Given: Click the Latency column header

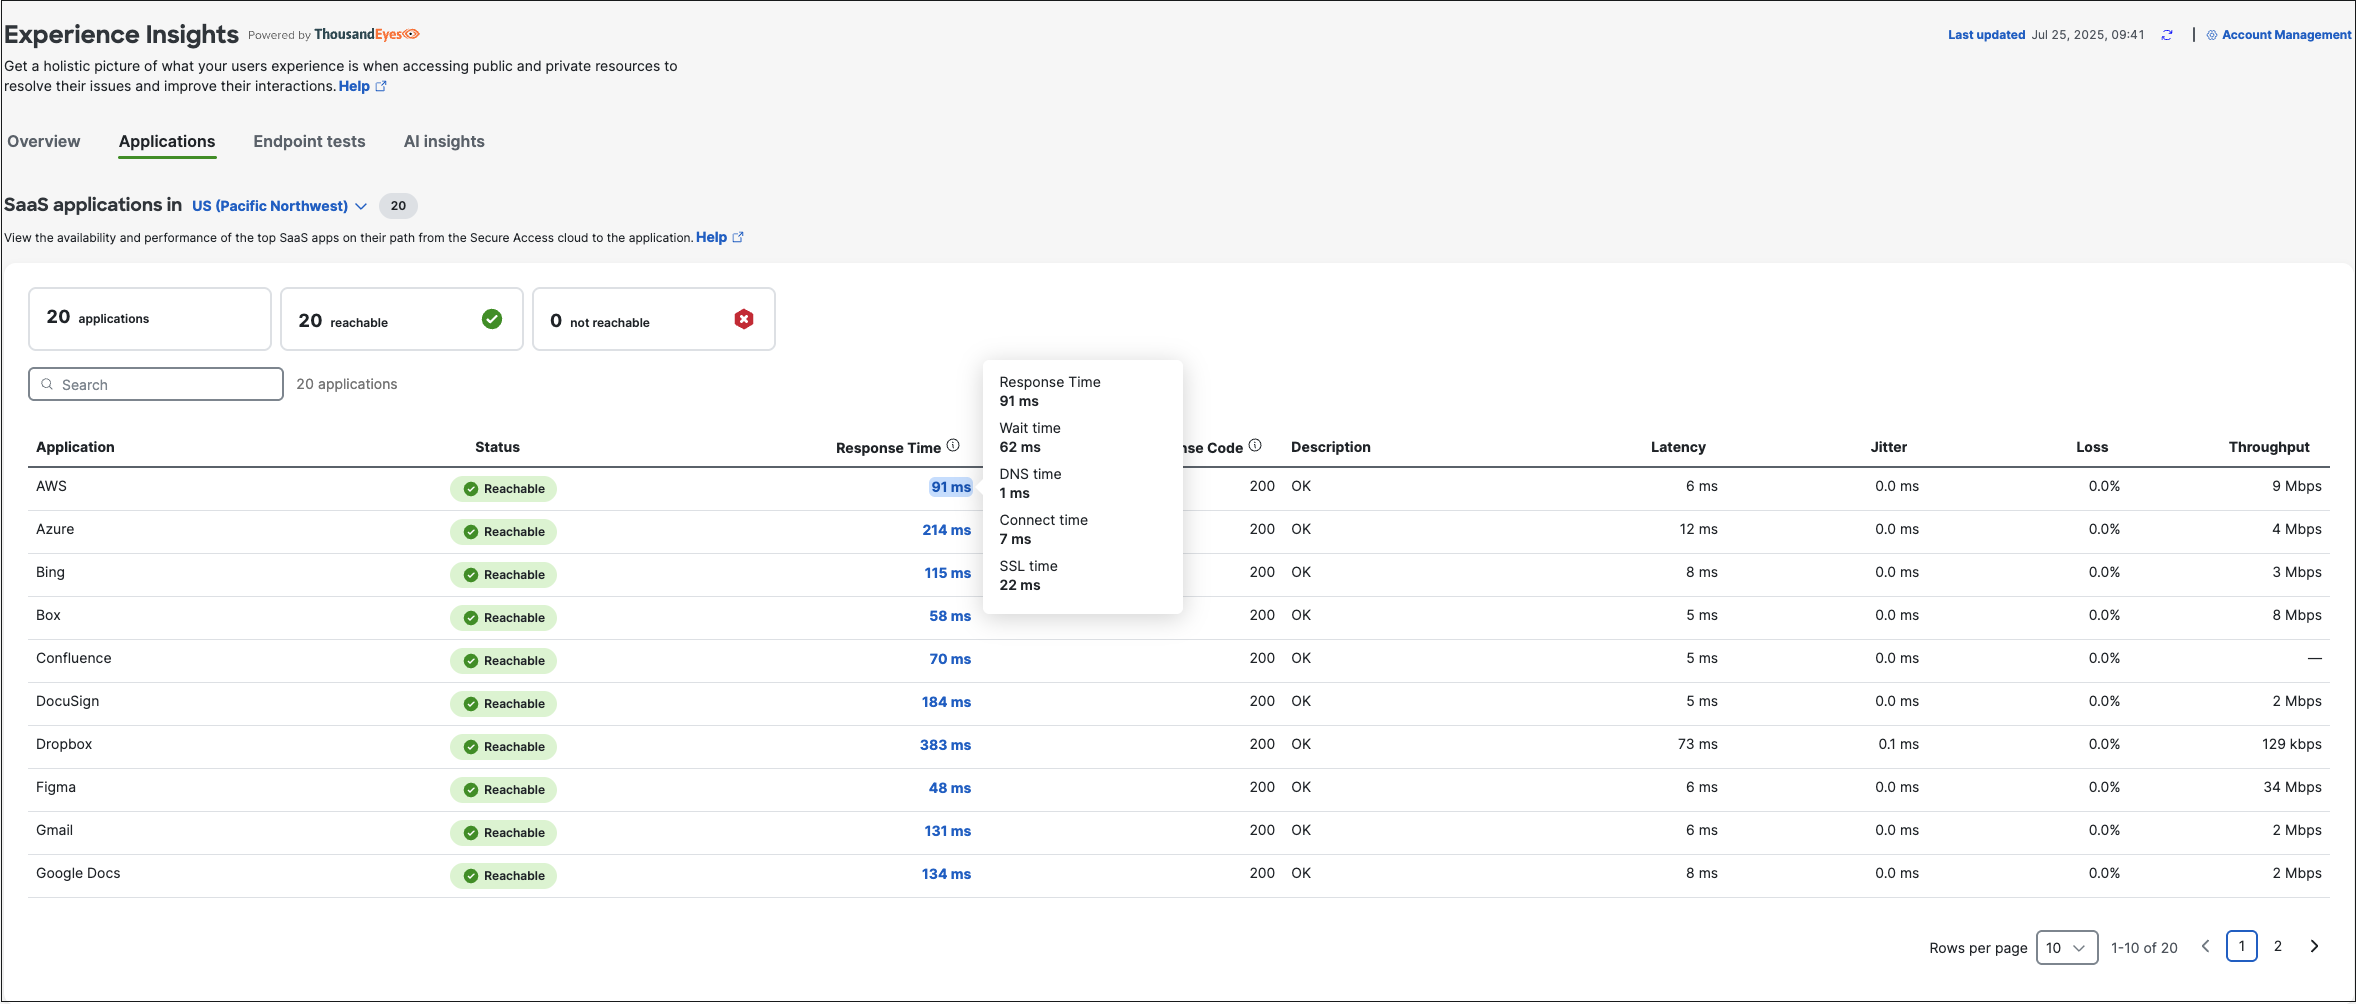Looking at the screenshot, I should (1678, 447).
